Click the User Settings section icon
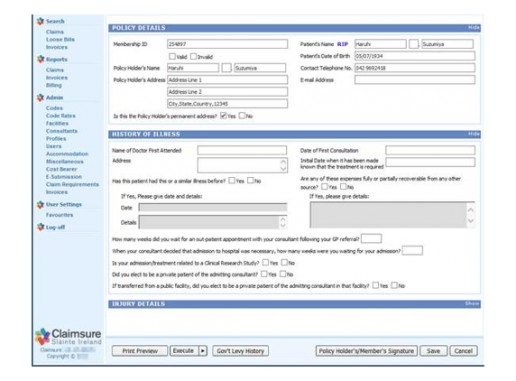516x381 pixels. [40, 204]
